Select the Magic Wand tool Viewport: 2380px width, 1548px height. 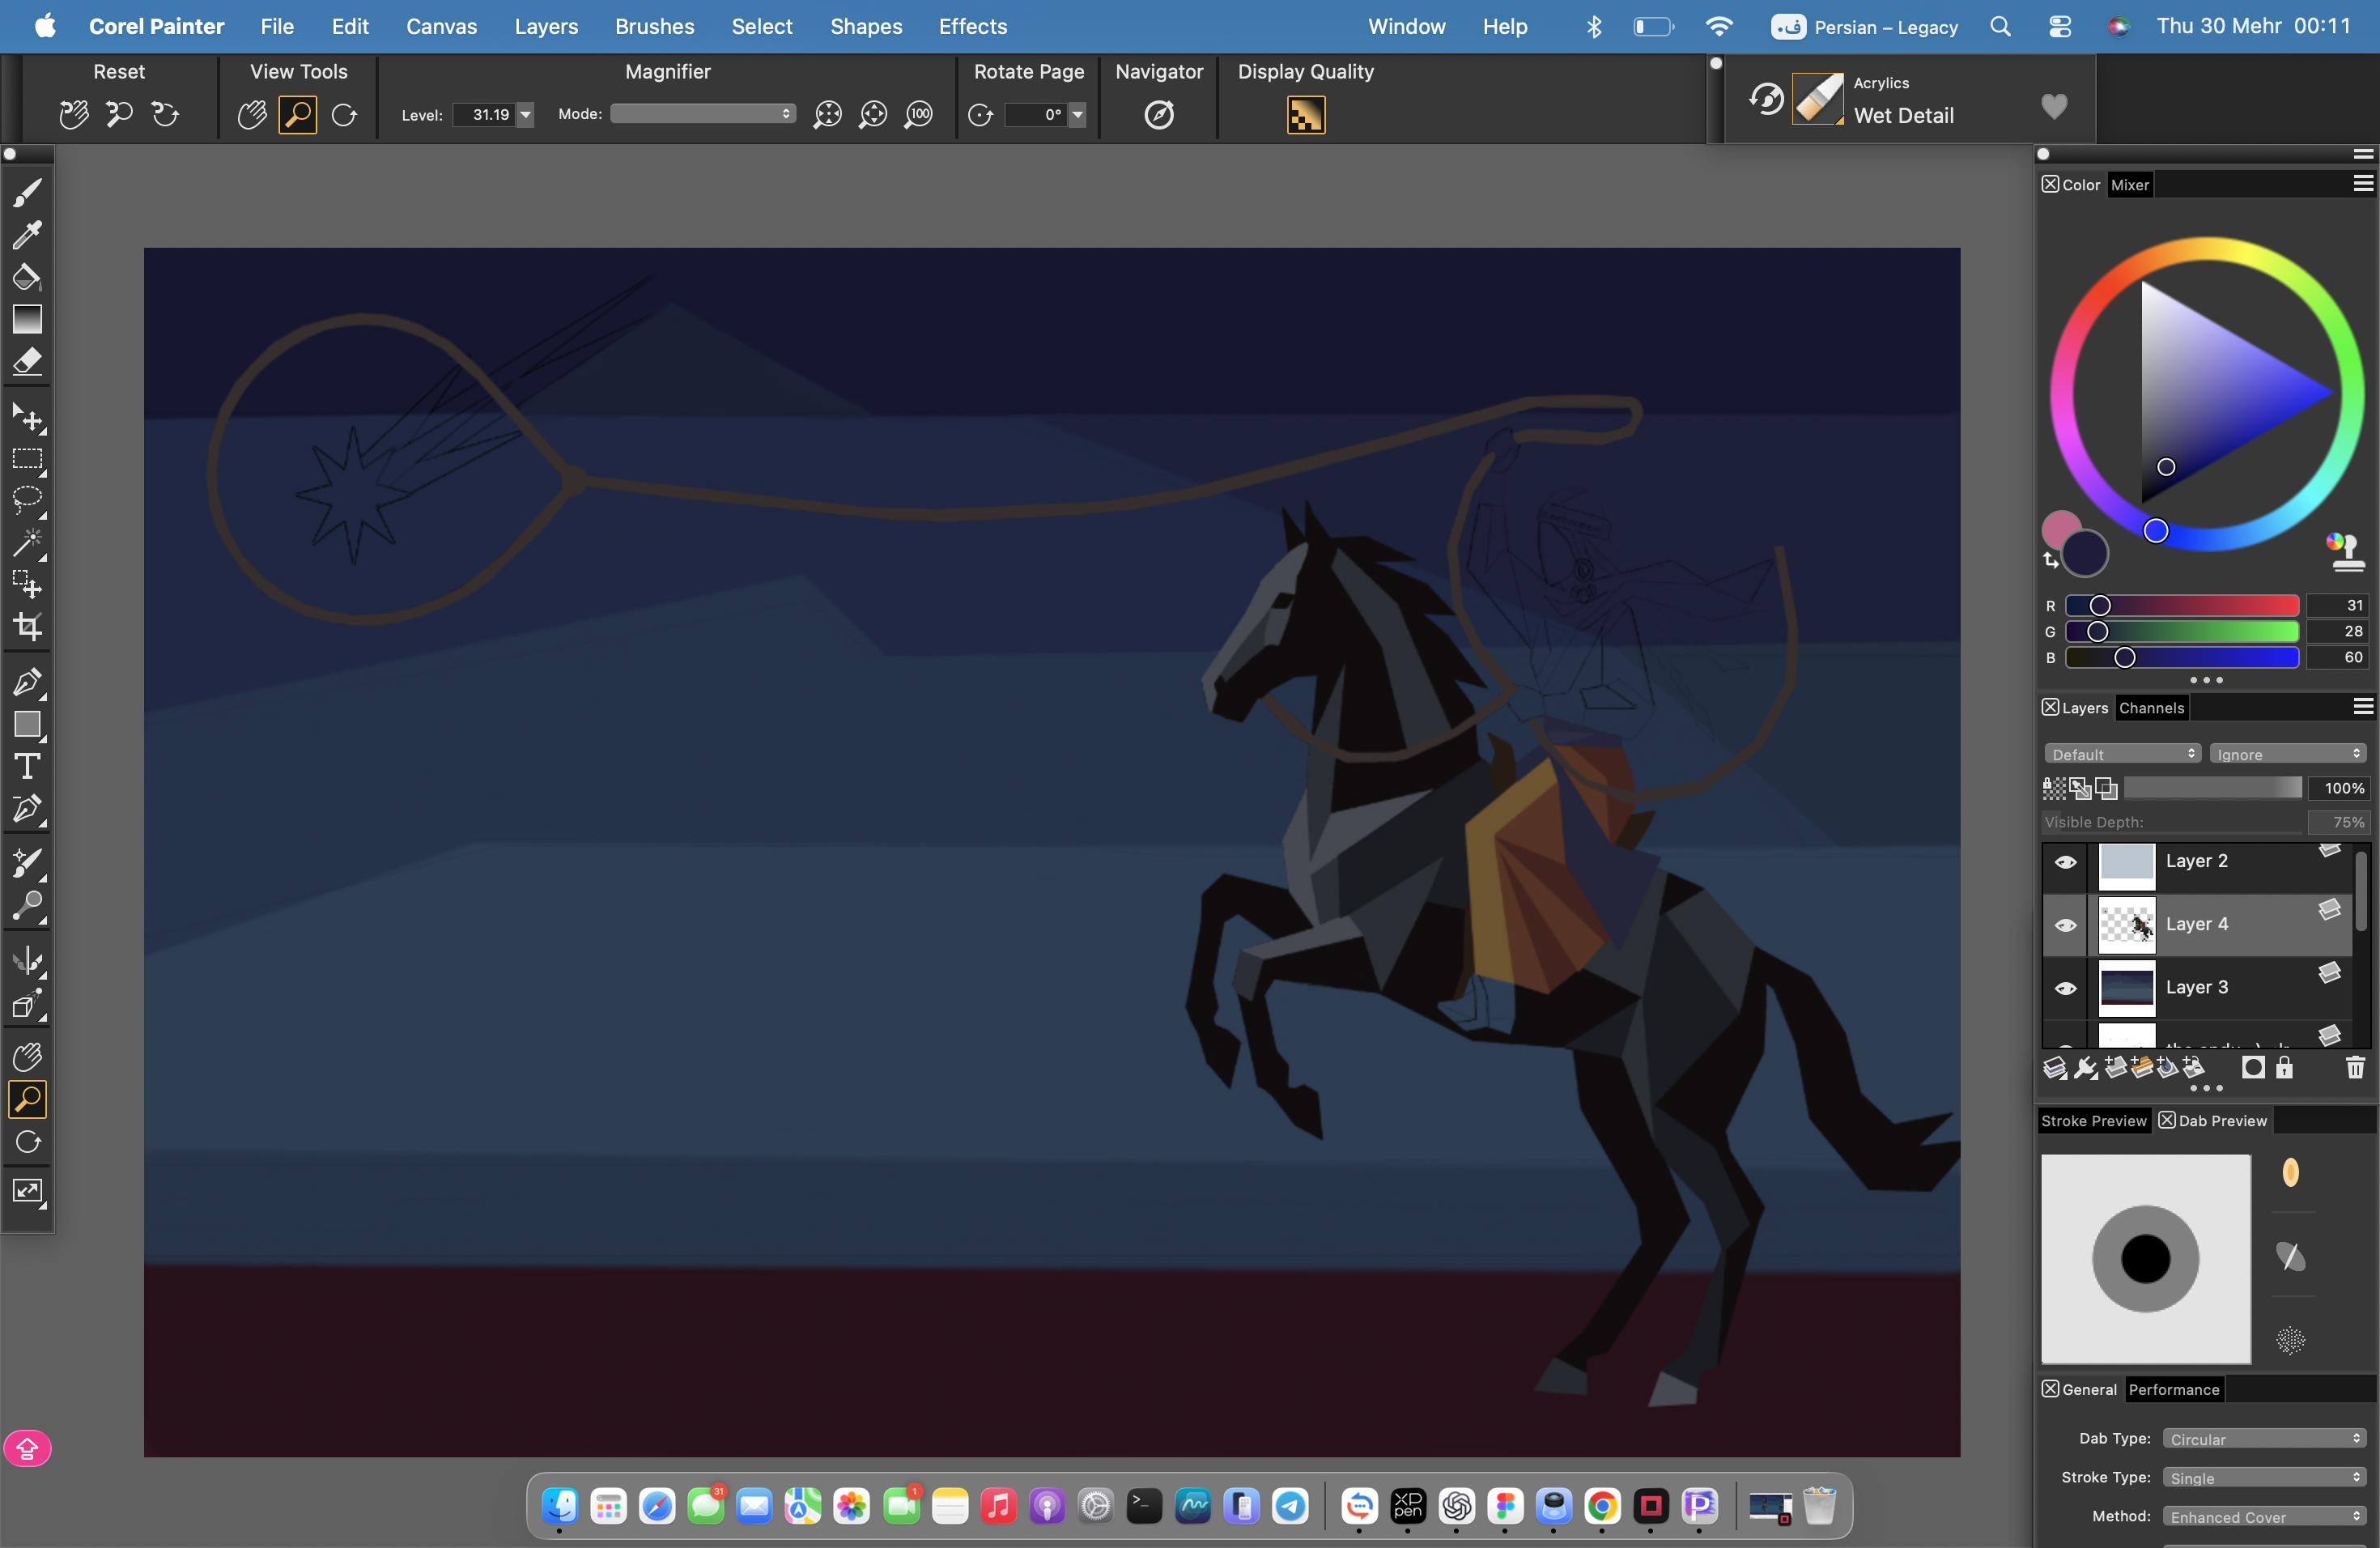(x=28, y=543)
